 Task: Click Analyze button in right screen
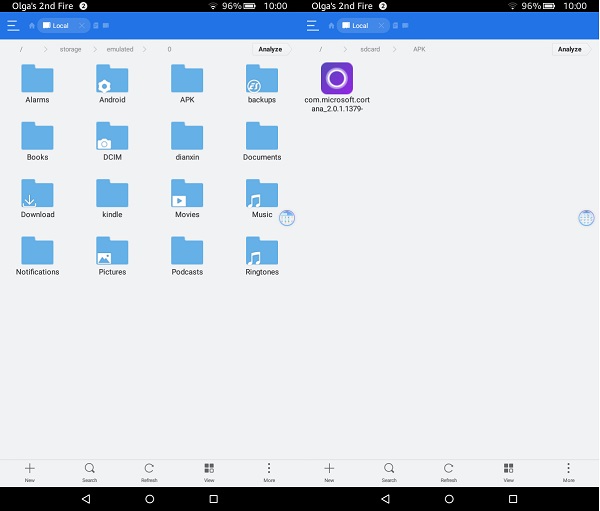(571, 49)
